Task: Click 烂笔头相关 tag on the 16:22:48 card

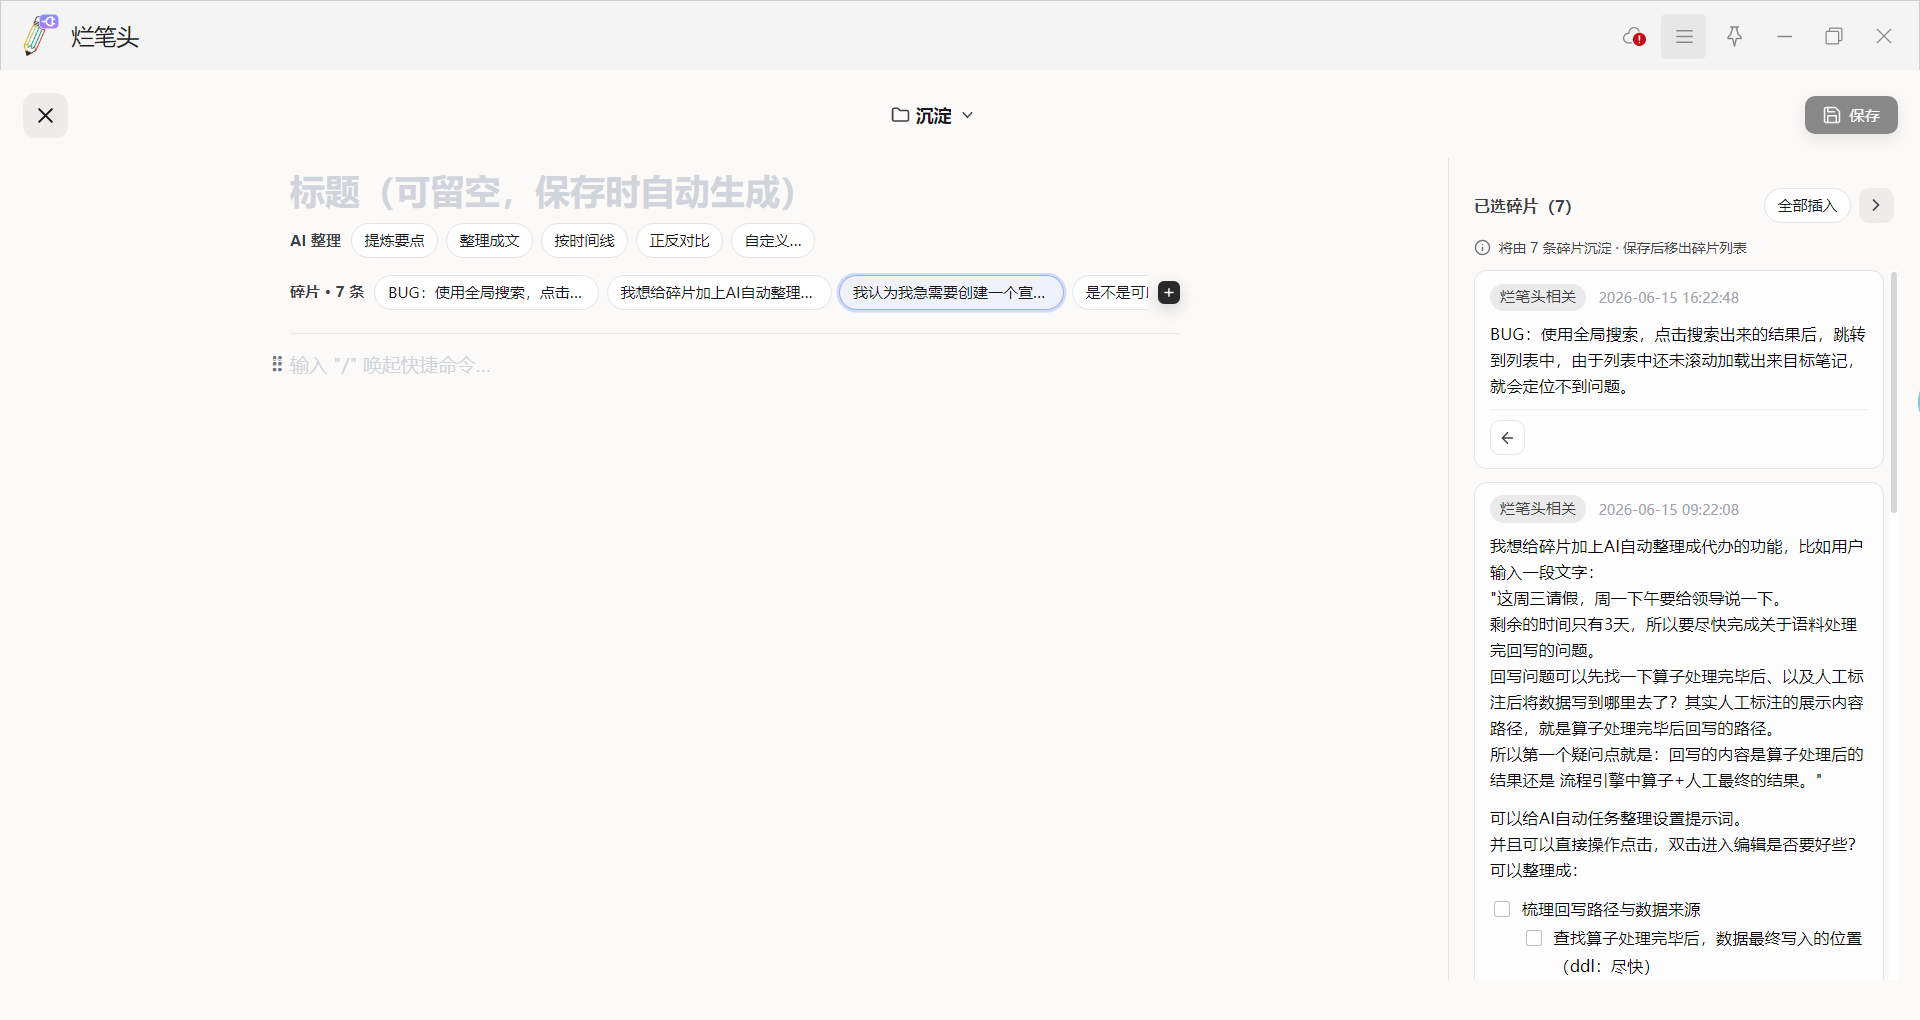Action: click(x=1538, y=297)
